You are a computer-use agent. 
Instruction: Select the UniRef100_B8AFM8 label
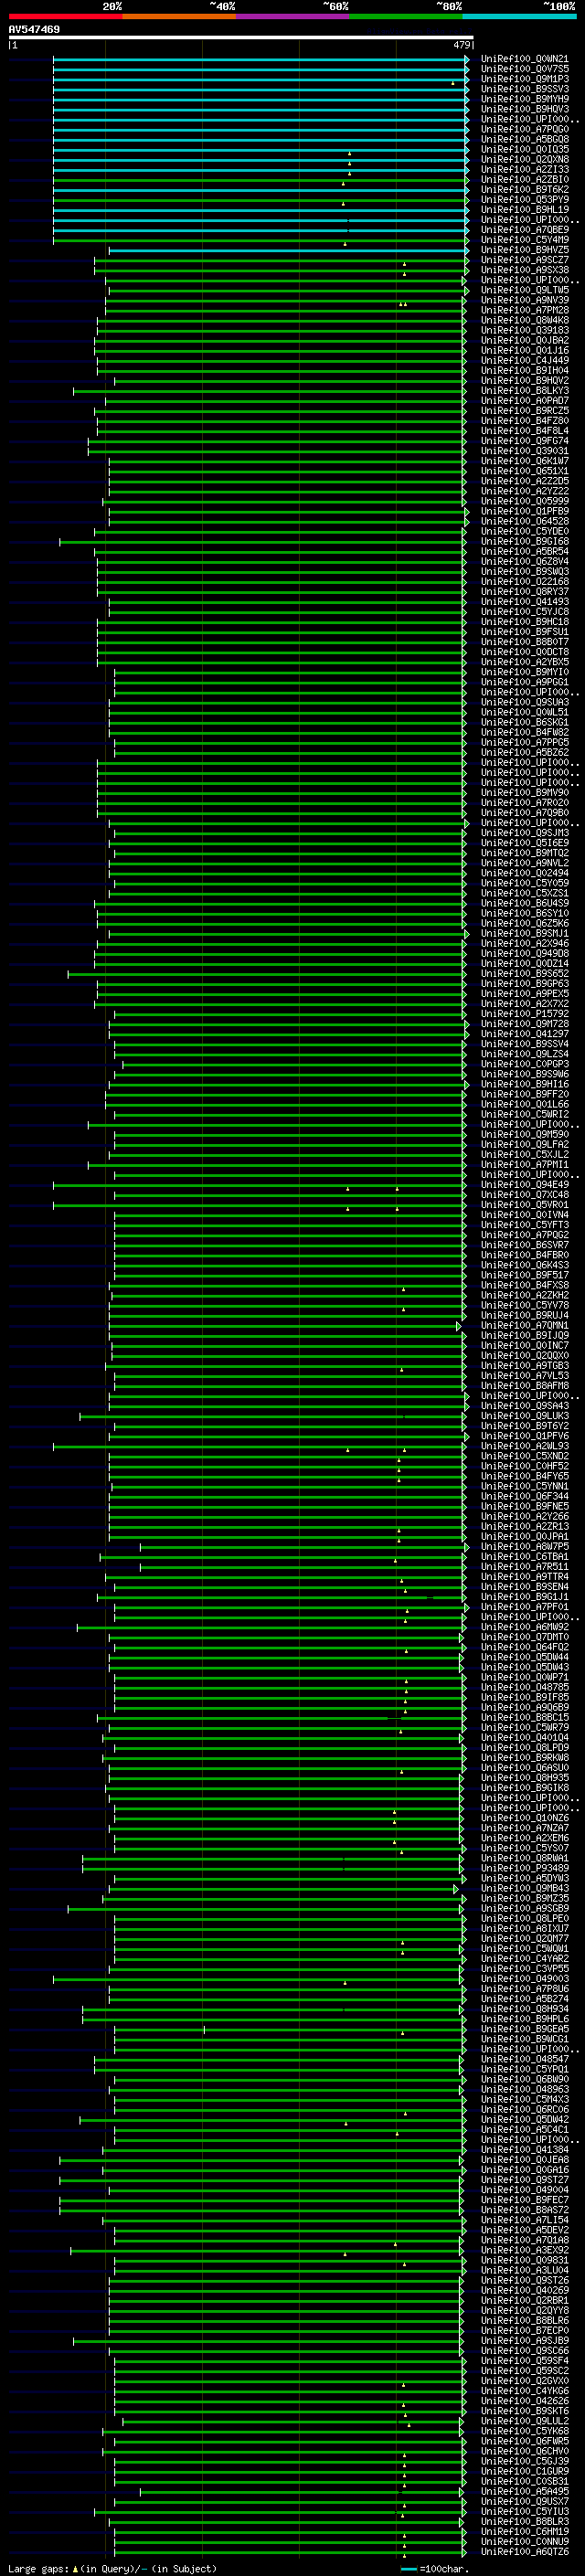524,1386
